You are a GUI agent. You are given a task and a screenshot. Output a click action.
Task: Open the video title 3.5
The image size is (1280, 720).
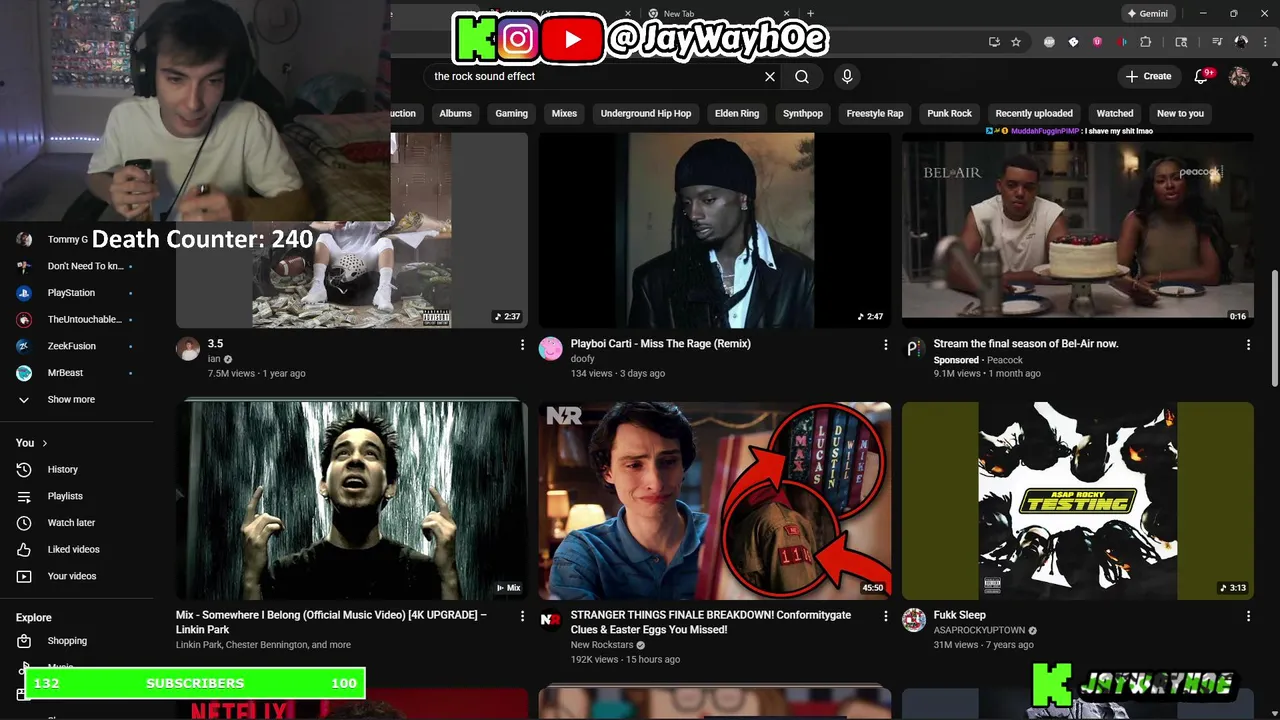click(215, 344)
